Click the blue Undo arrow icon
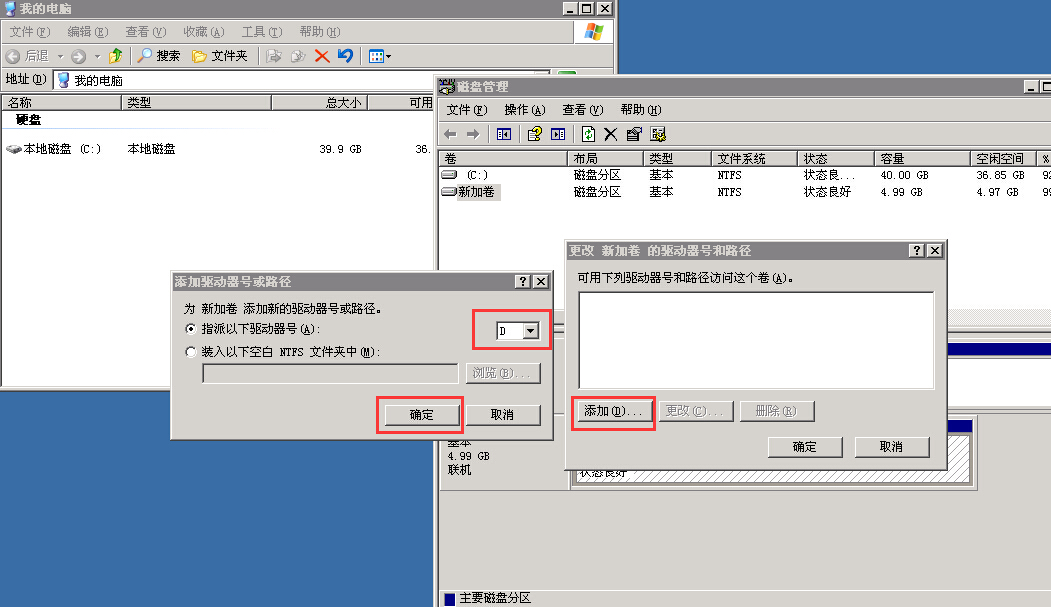Image resolution: width=1051 pixels, height=607 pixels. point(345,56)
